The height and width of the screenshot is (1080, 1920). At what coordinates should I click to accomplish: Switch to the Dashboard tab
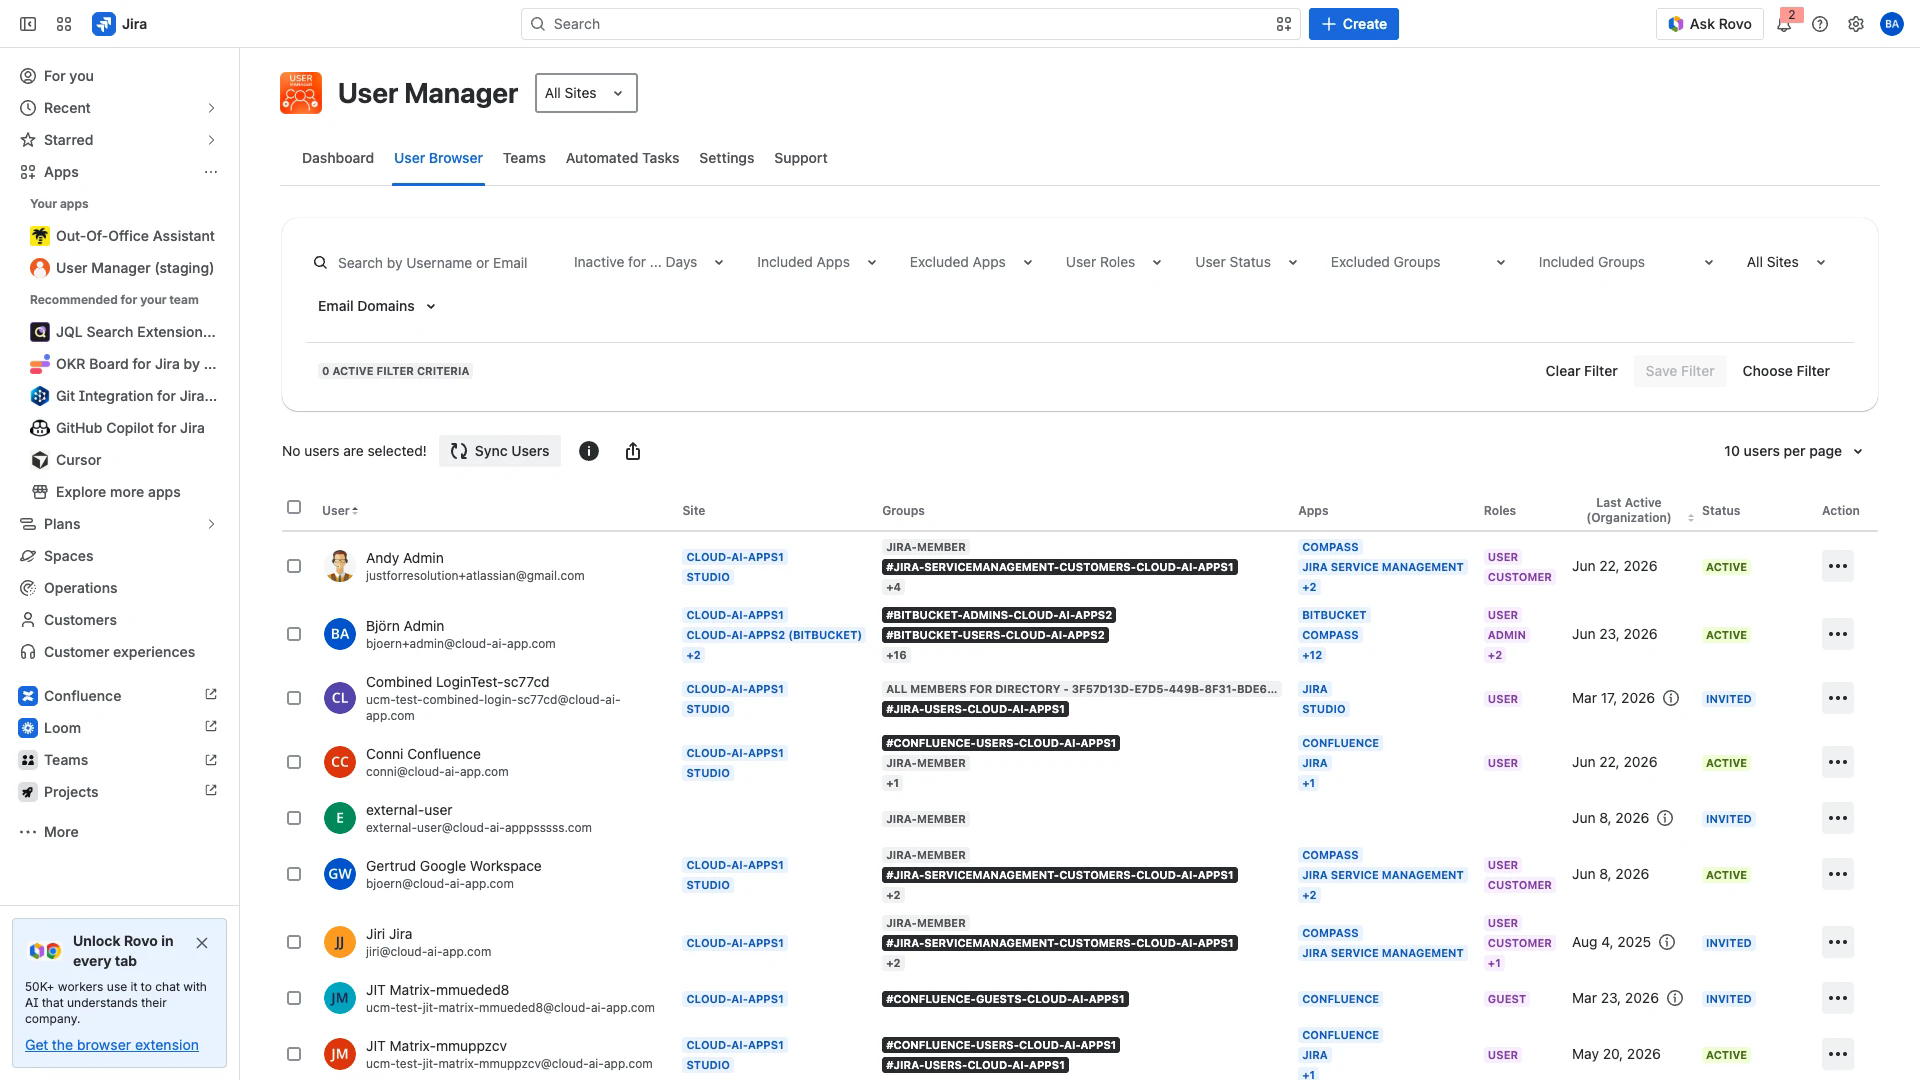point(338,158)
